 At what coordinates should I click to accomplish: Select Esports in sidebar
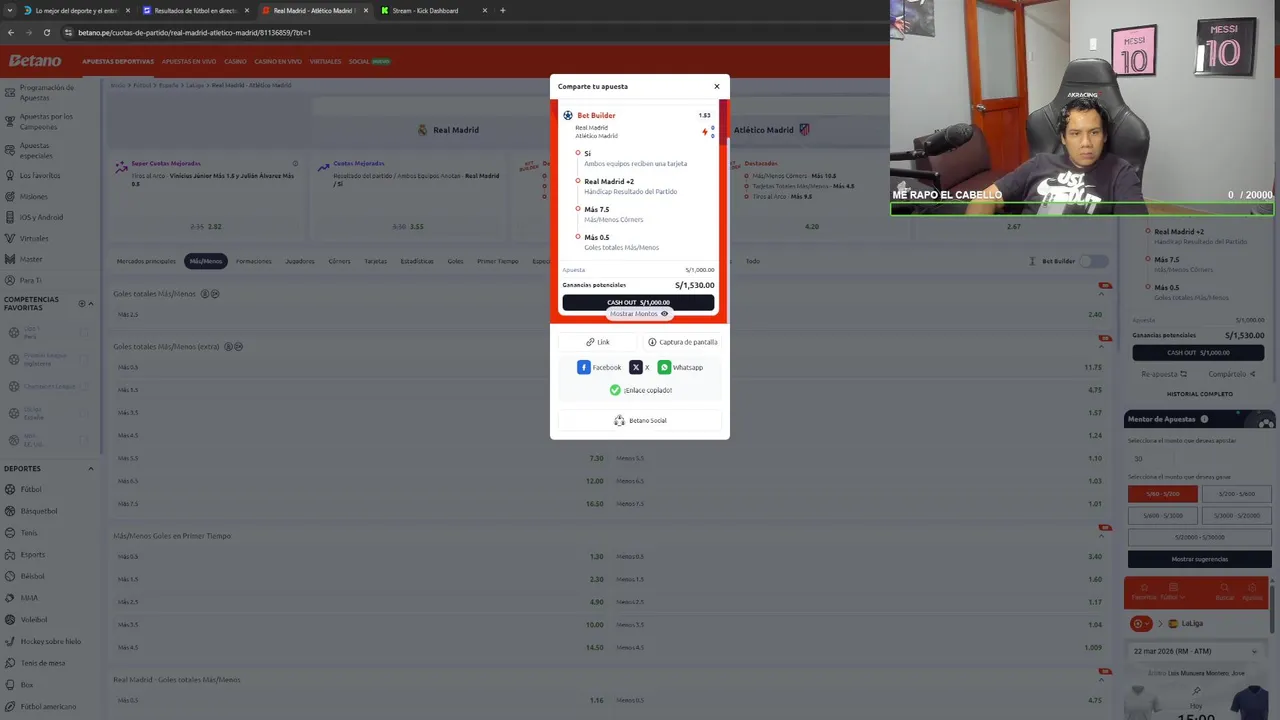tap(33, 554)
